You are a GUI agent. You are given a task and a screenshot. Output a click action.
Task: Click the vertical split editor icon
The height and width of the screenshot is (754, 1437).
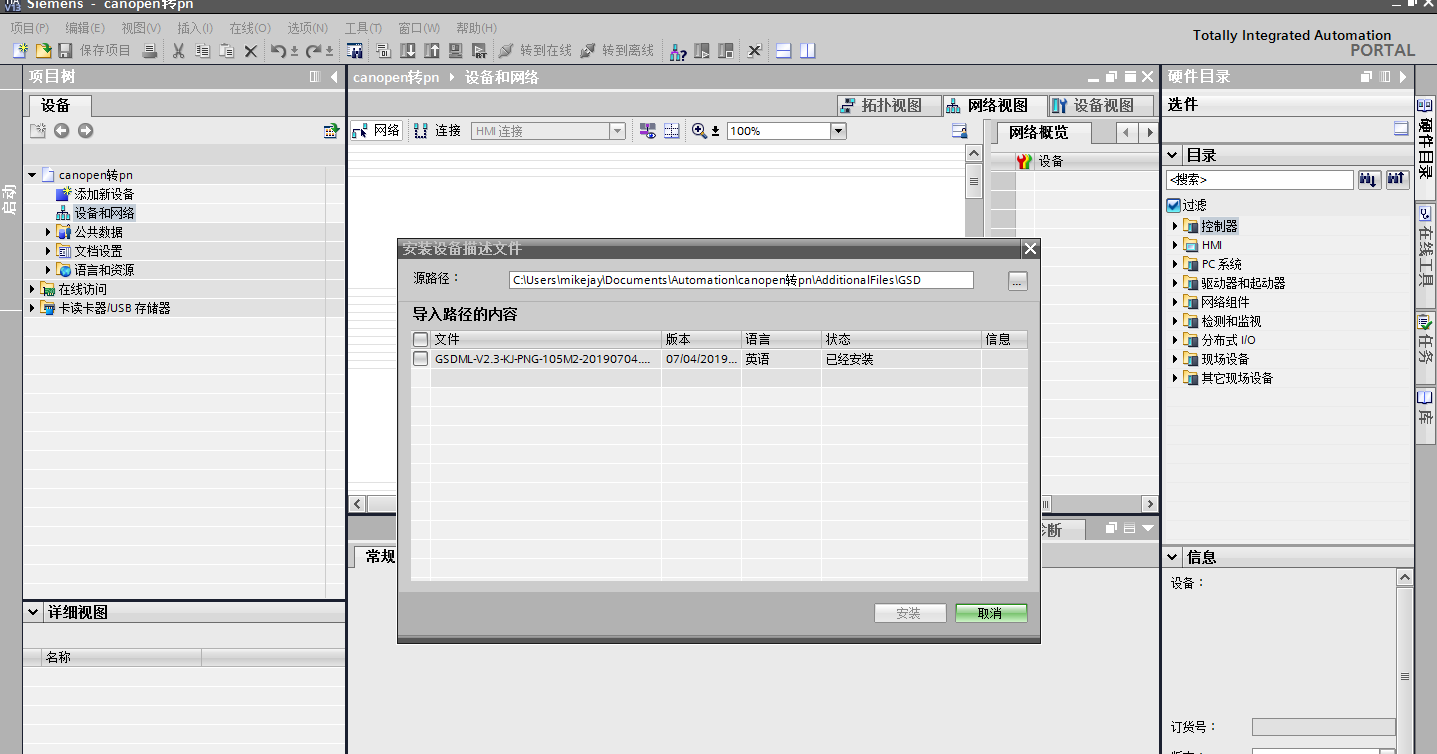(x=807, y=50)
